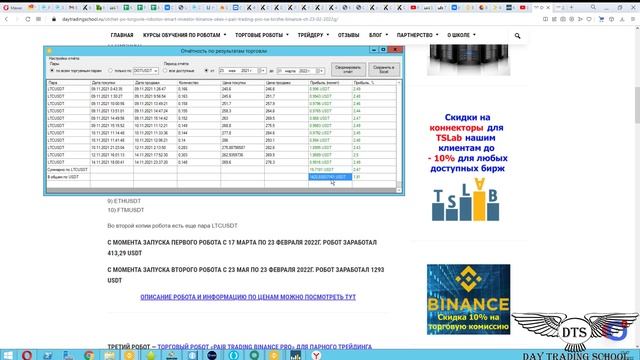Open 'PAIR TRADING BINANCE PRO' robot link

(264, 347)
